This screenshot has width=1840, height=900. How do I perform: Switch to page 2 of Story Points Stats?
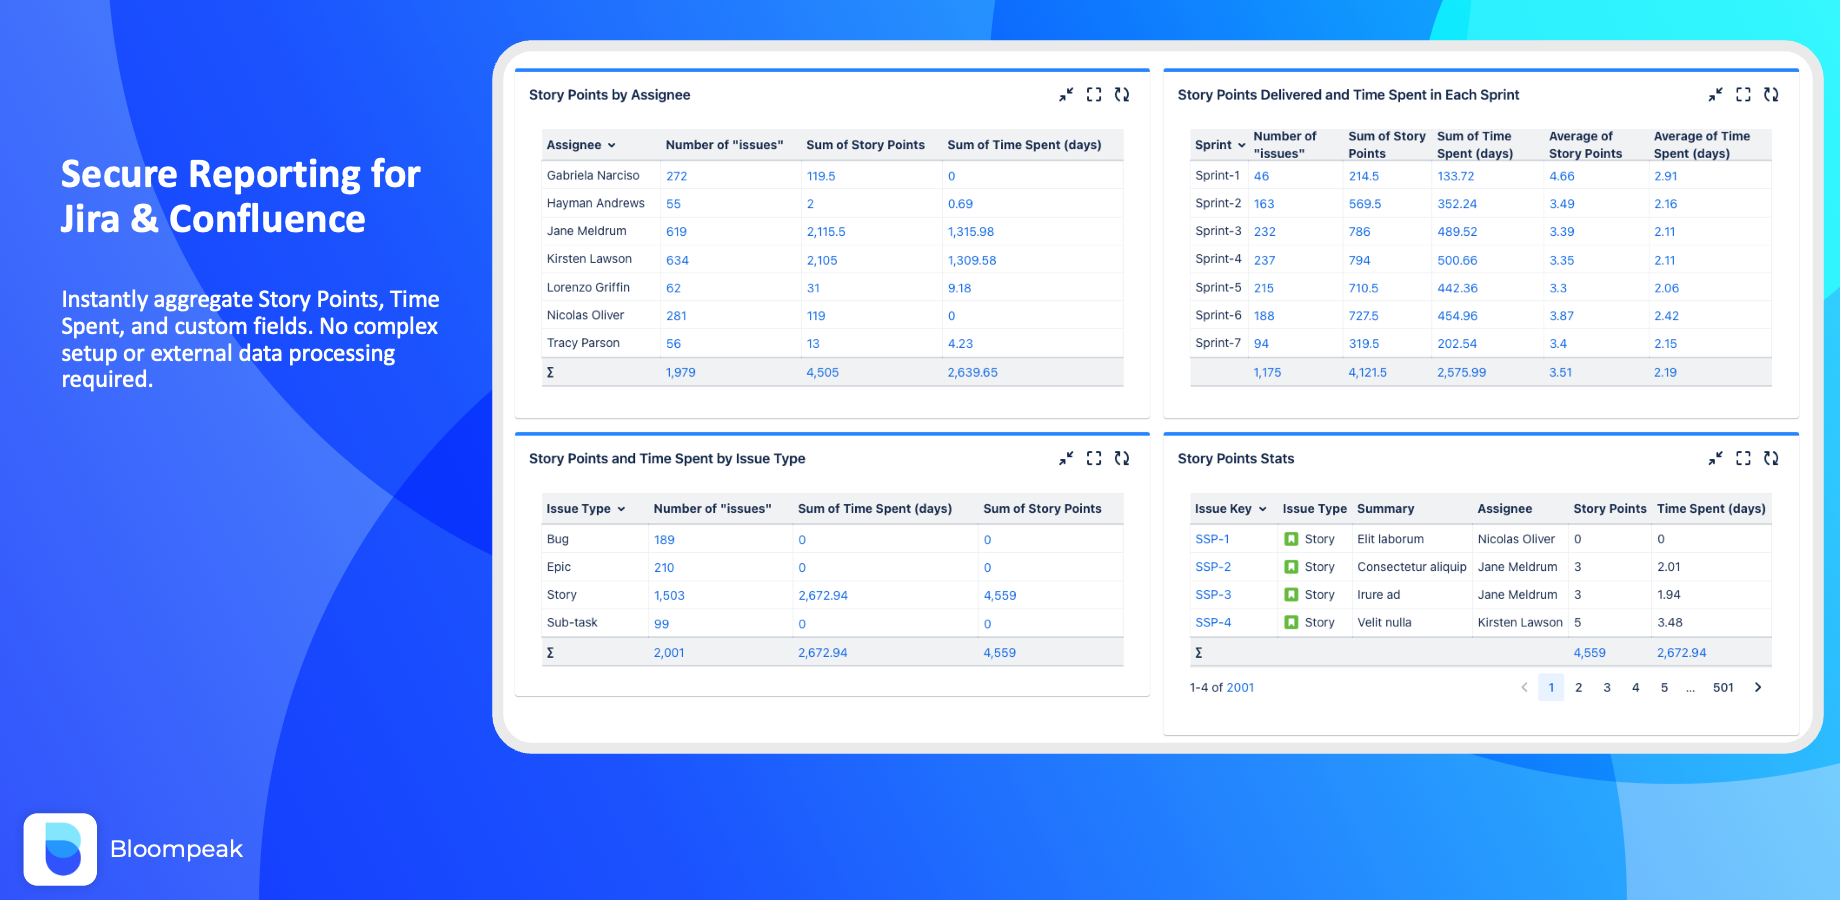[1579, 687]
